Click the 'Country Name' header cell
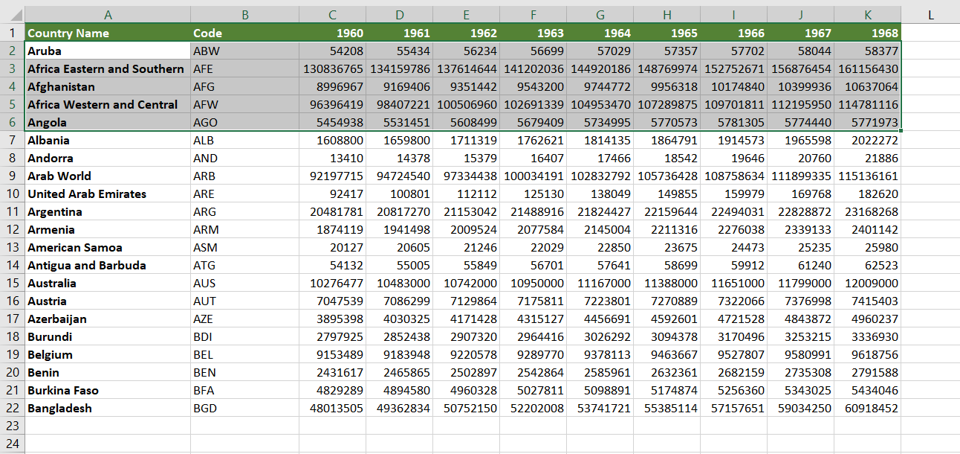 click(108, 33)
